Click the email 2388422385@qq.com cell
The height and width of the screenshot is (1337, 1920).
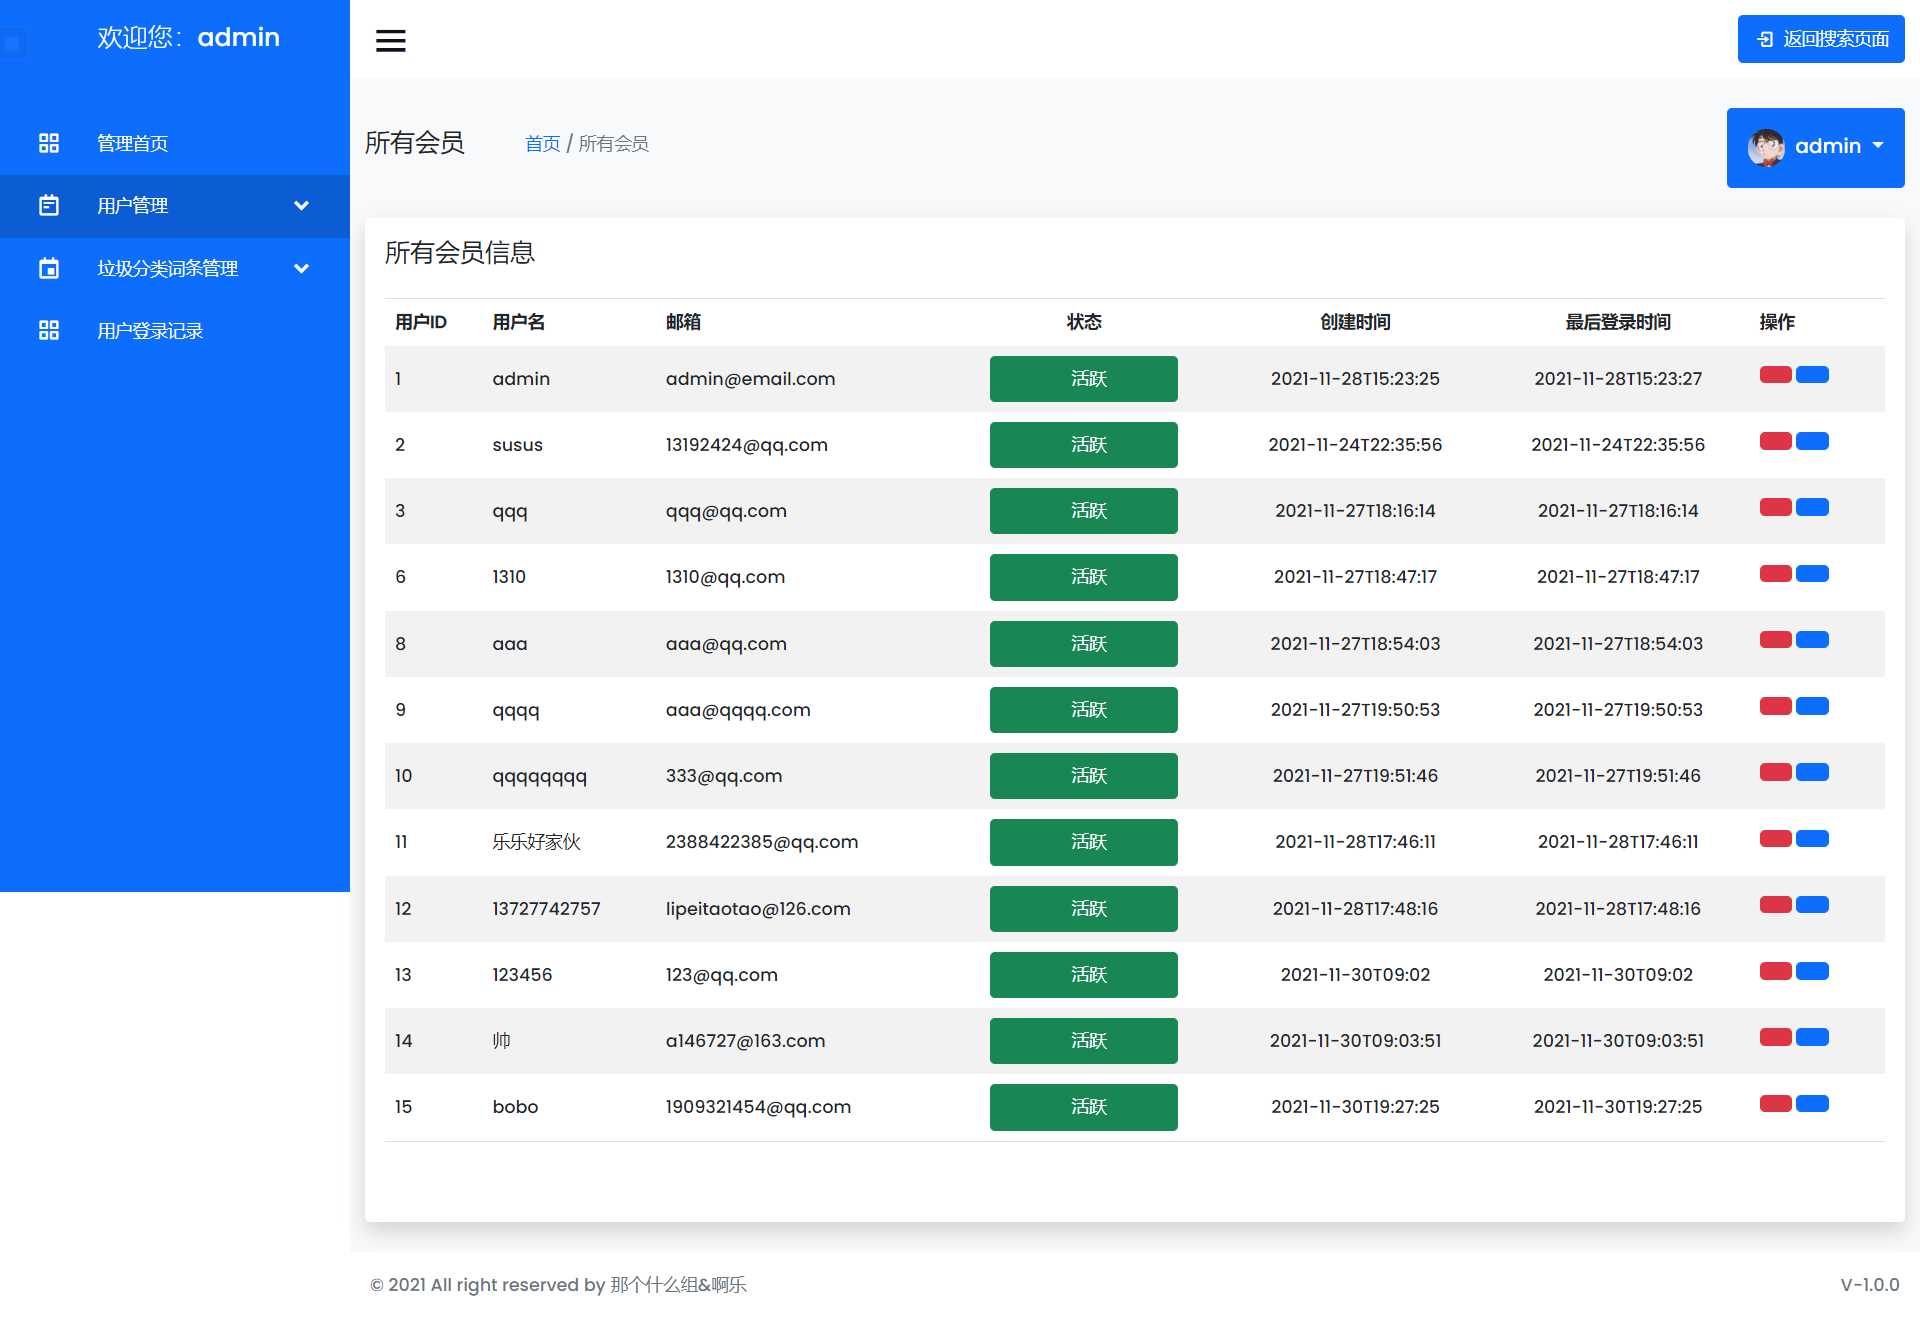761,842
